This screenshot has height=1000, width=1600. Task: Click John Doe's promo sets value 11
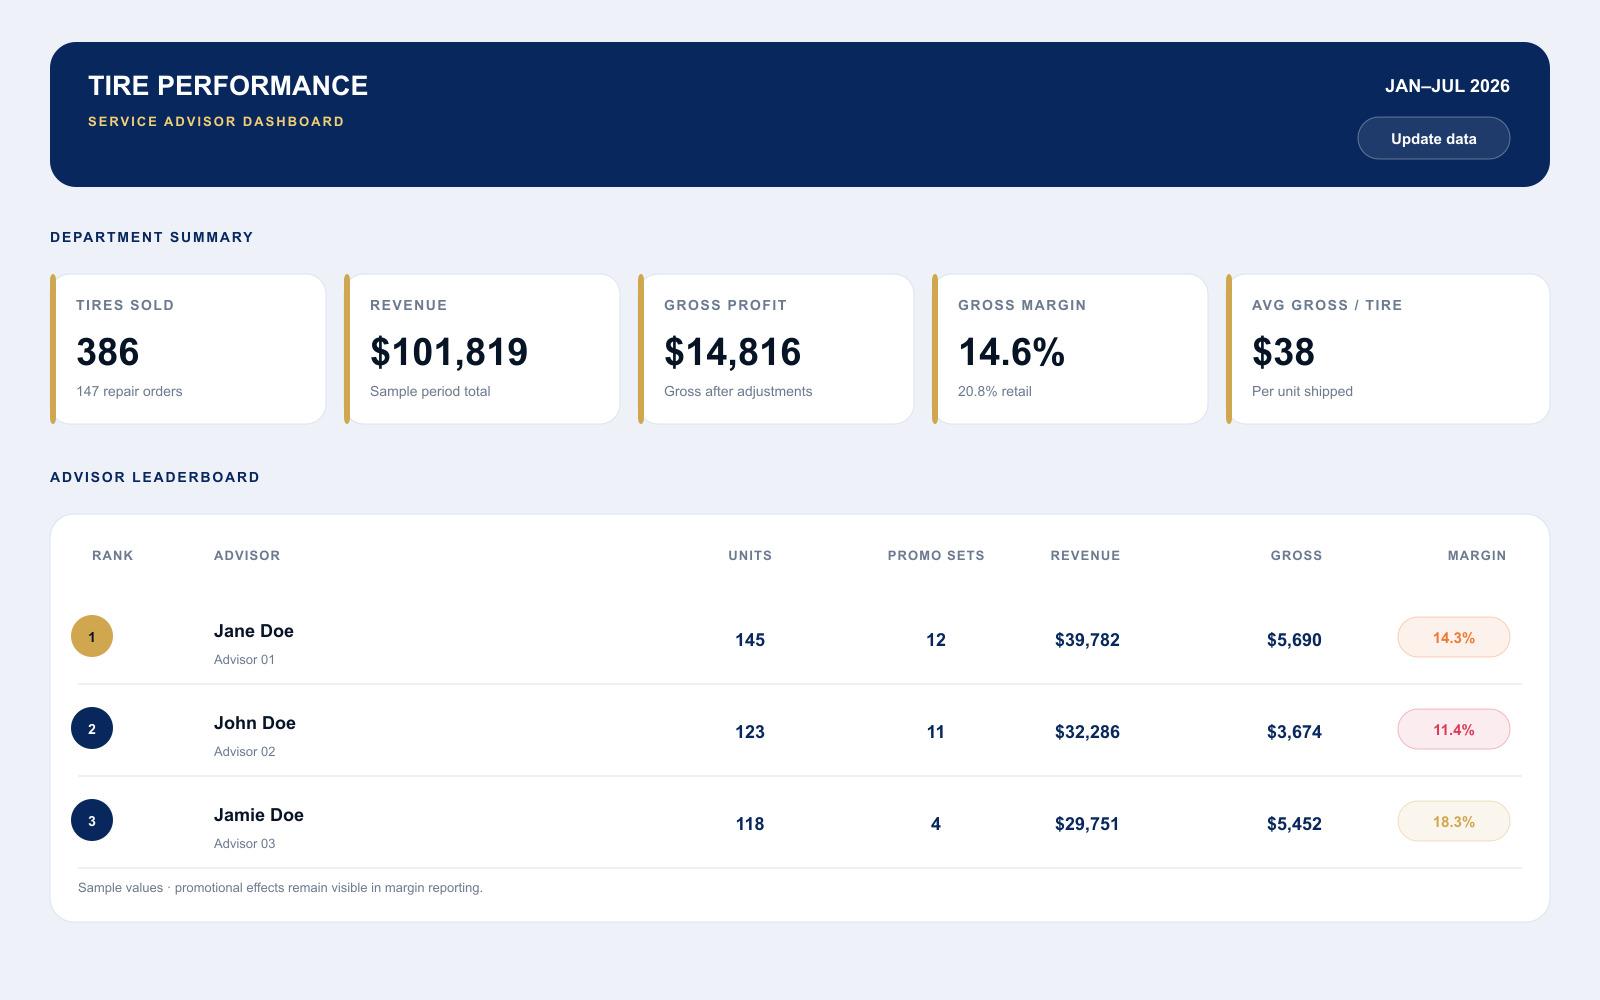(x=936, y=732)
